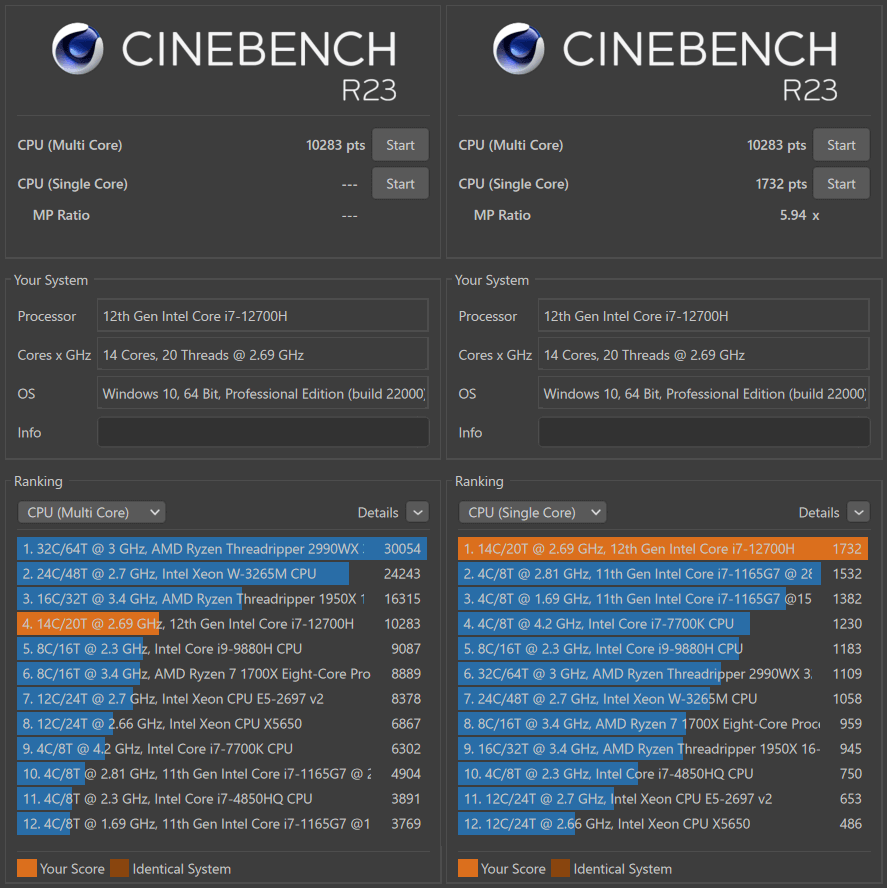Select i7-1165G7 row scoring 1532
The height and width of the screenshot is (888, 887).
(x=663, y=574)
